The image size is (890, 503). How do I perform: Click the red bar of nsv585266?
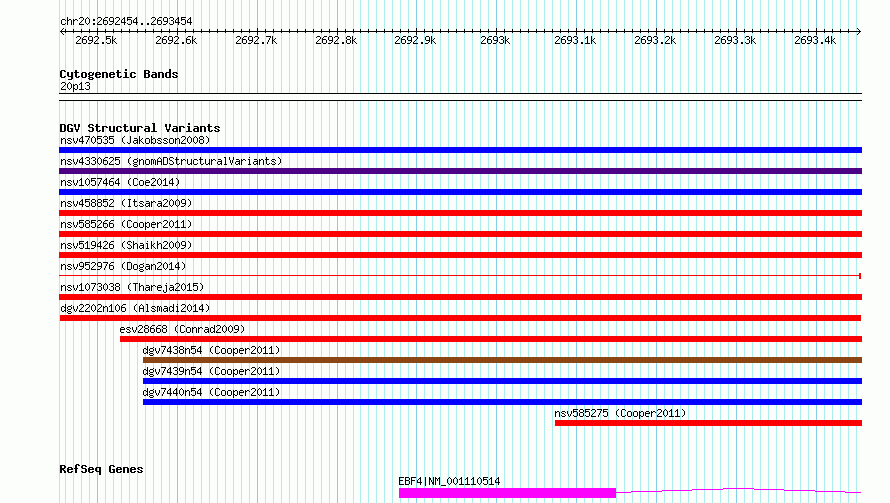(460, 234)
